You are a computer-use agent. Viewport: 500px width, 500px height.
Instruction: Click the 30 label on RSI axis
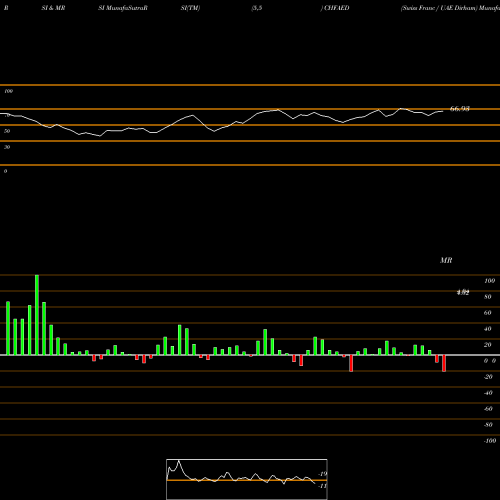click(x=7, y=147)
